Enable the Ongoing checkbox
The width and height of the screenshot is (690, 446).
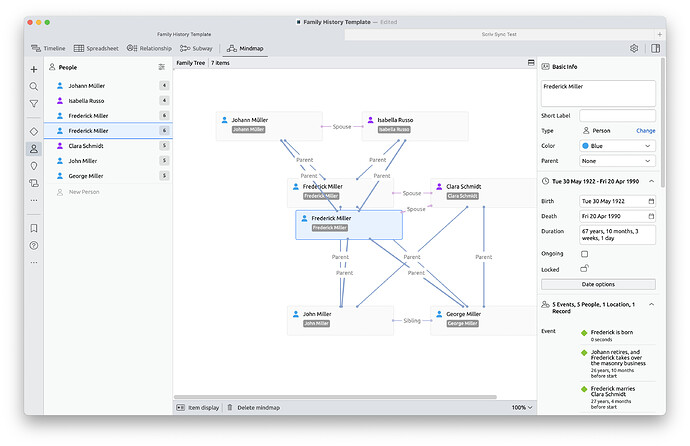point(585,254)
